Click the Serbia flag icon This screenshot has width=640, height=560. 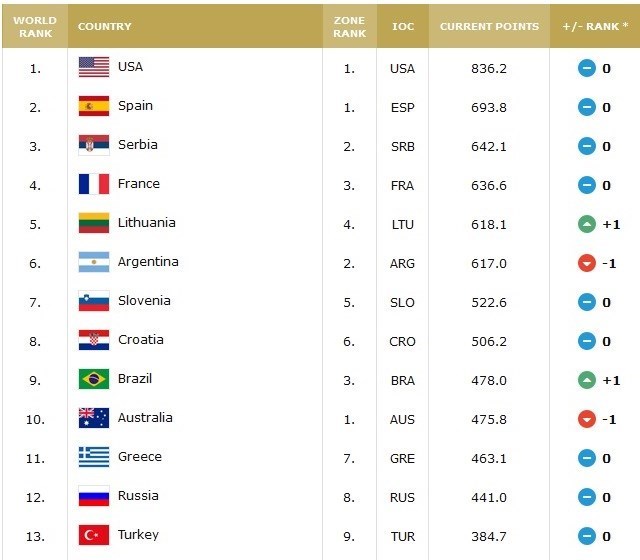pos(94,145)
